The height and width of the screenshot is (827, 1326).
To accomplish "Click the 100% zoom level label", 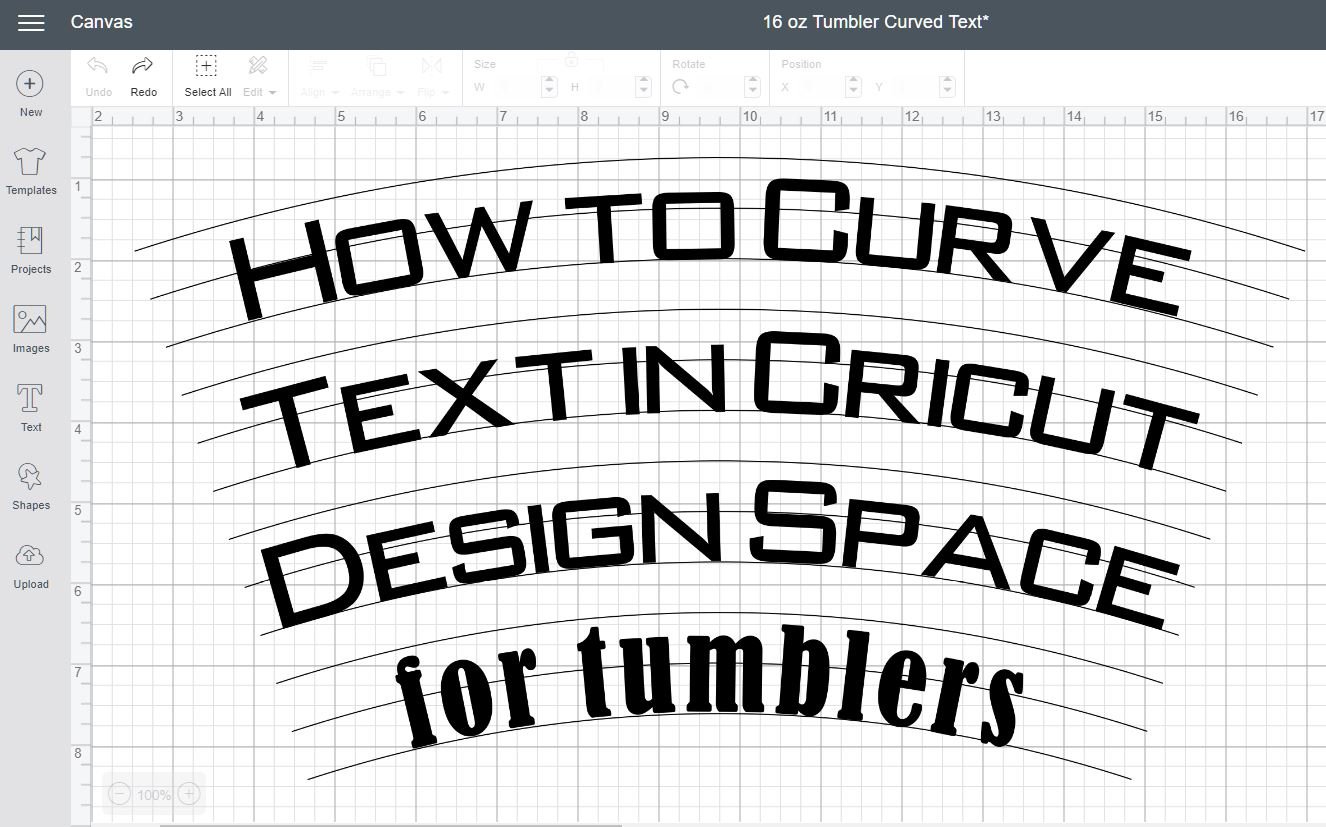I will [x=154, y=795].
